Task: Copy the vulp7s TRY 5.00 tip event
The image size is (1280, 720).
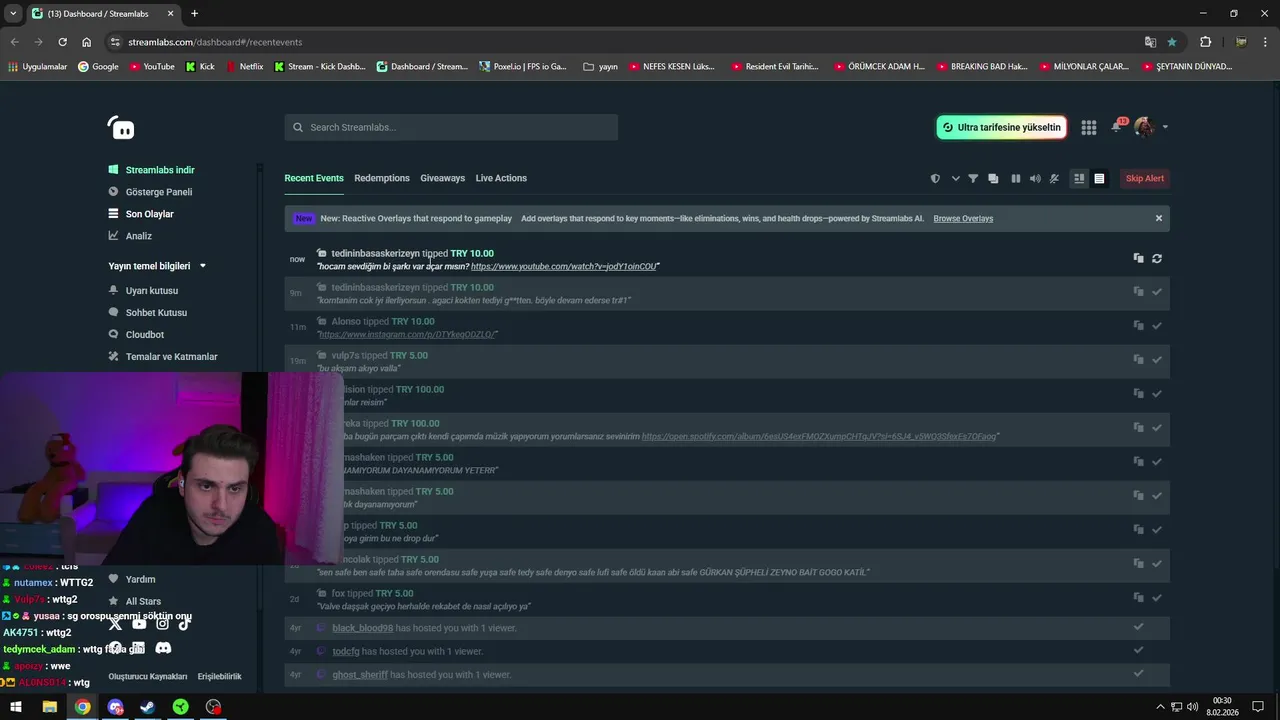Action: (x=1138, y=360)
